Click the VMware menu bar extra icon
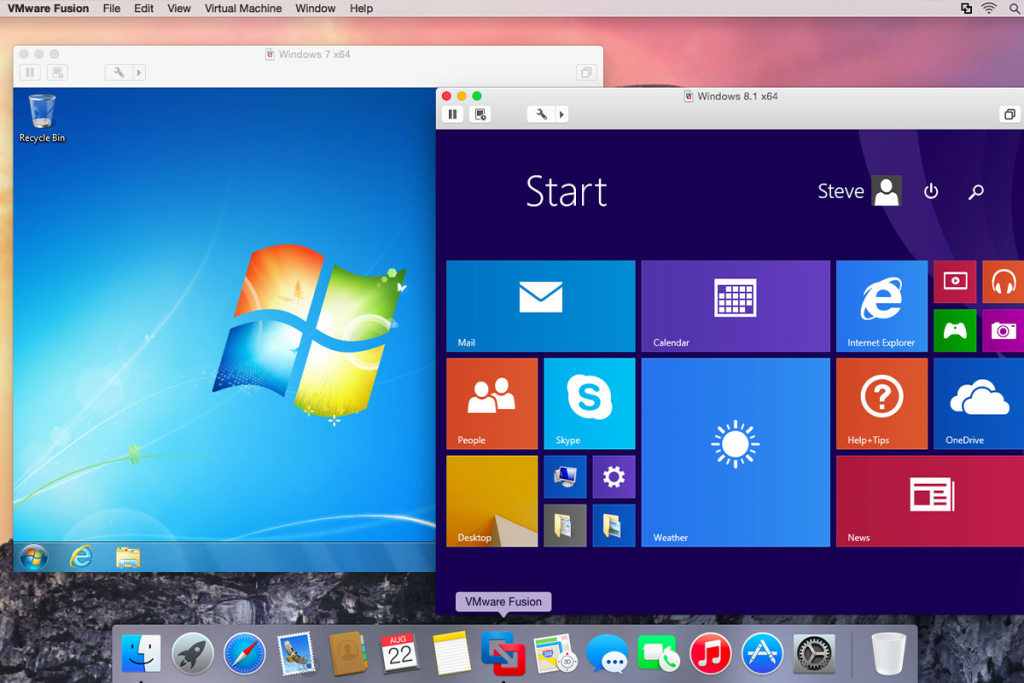The image size is (1024, 683). [967, 8]
